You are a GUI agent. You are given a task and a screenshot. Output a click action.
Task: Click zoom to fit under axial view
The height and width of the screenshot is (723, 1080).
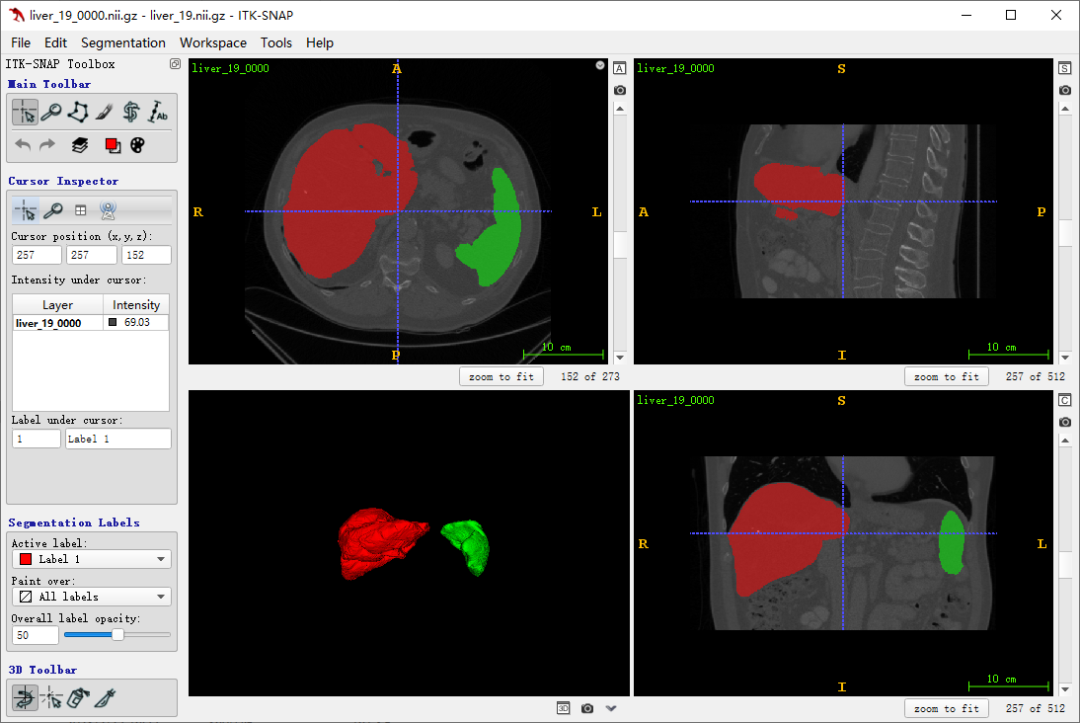501,377
